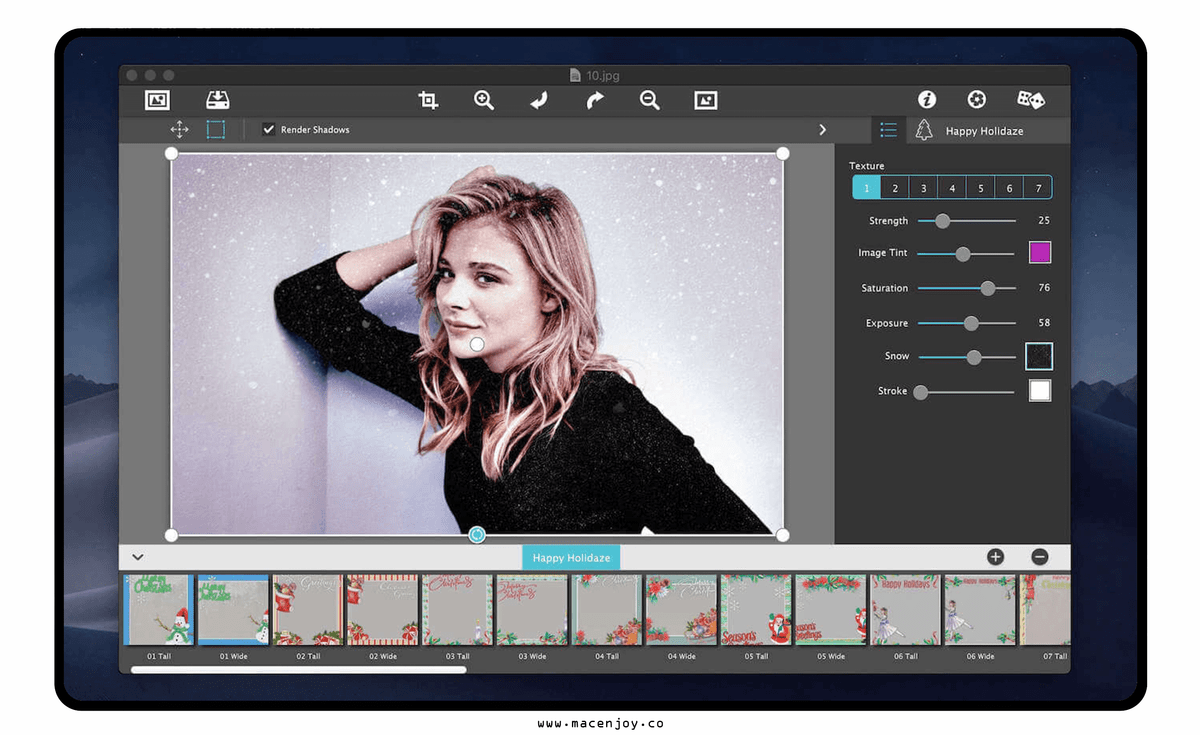Click the Saturation value 76
1200x735 pixels.
[x=1044, y=288]
